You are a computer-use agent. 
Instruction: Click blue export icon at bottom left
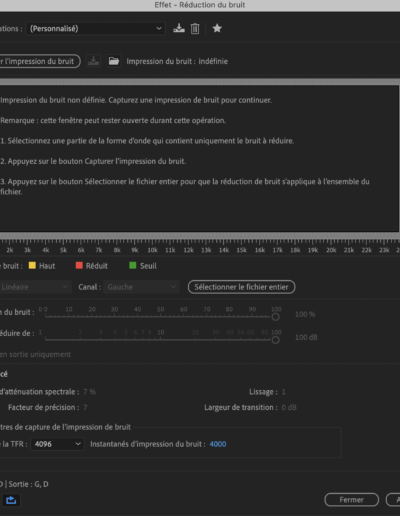(x=11, y=500)
